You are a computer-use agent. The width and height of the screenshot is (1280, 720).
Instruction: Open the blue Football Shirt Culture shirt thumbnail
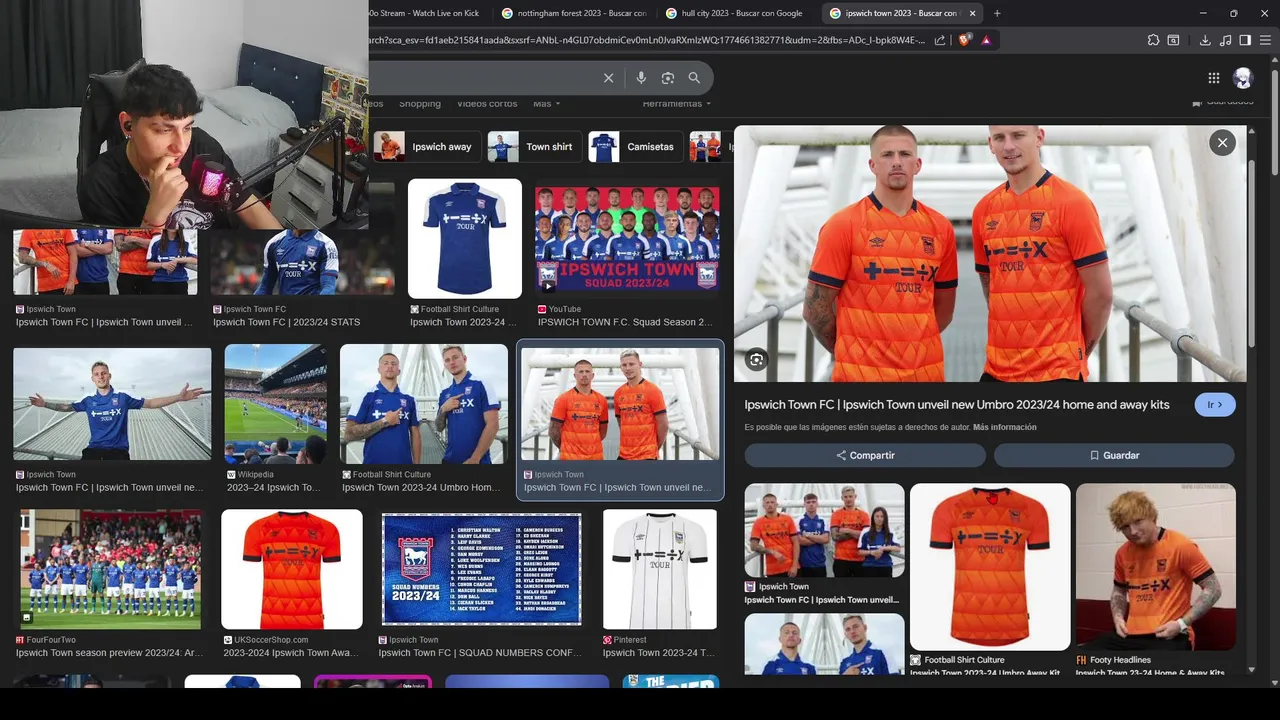pyautogui.click(x=465, y=239)
